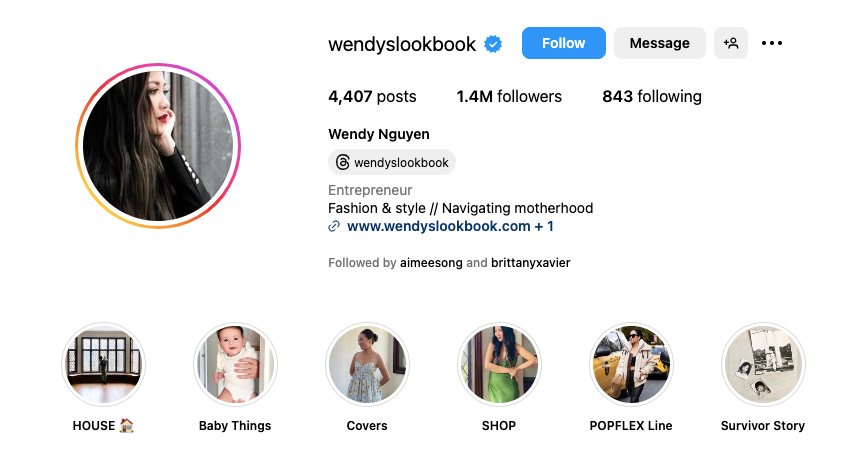This screenshot has width=858, height=455.
Task: Click the link icon beside website URL
Action: click(x=334, y=227)
